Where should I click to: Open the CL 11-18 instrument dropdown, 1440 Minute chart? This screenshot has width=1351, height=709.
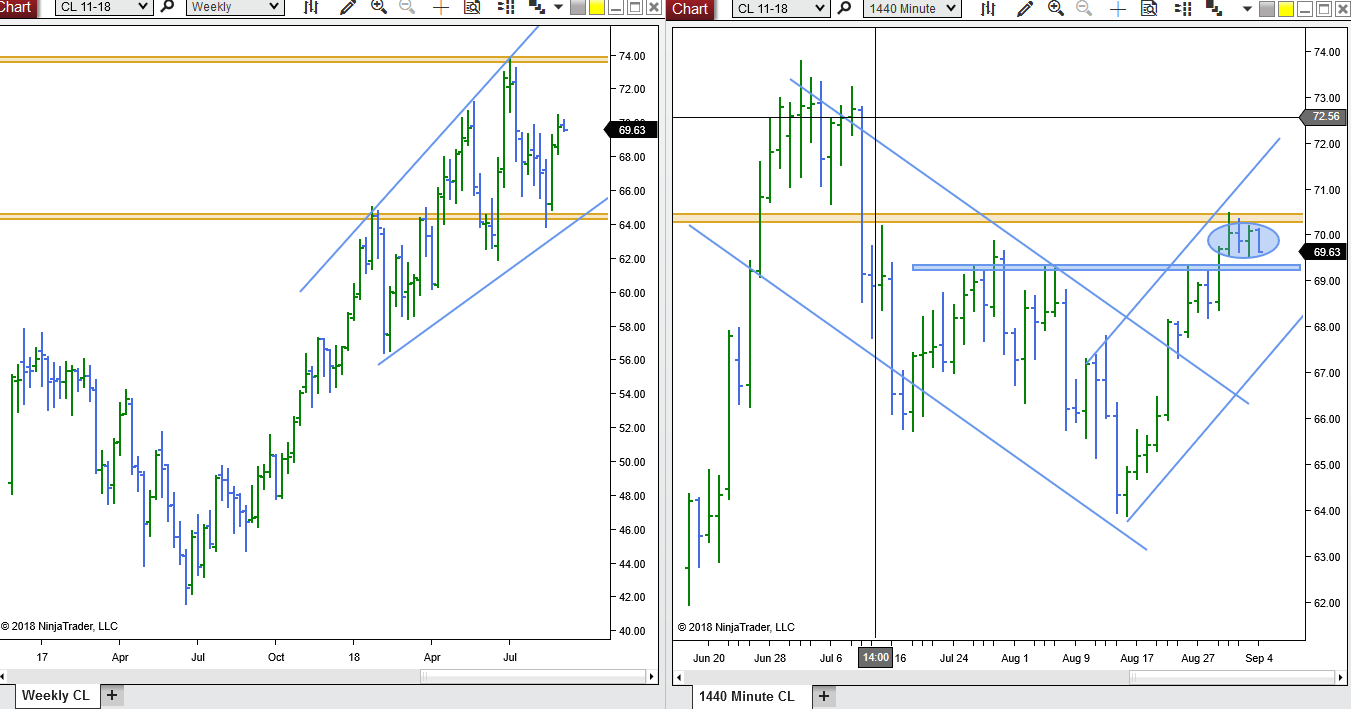(x=780, y=8)
